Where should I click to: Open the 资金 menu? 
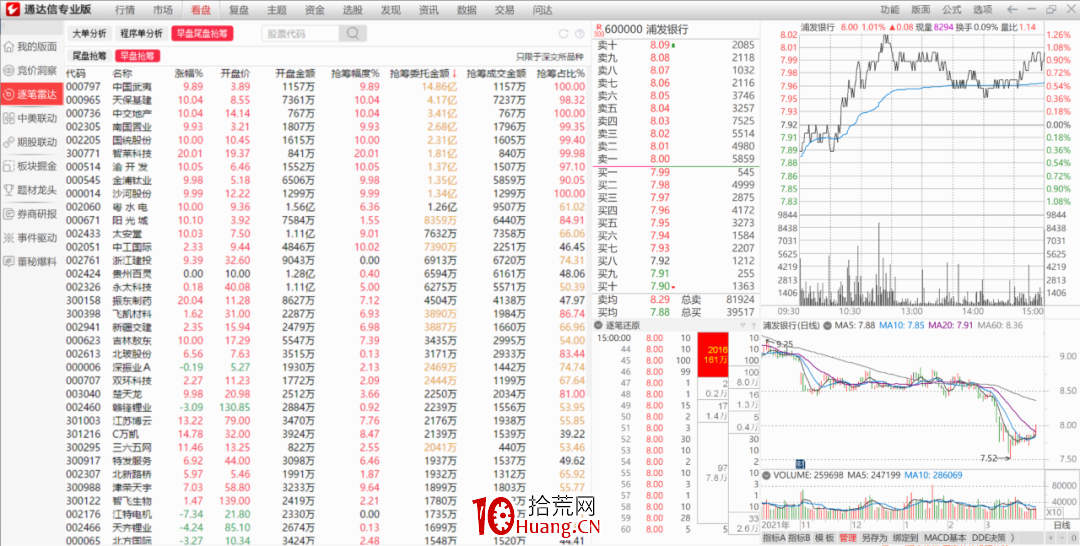[315, 10]
